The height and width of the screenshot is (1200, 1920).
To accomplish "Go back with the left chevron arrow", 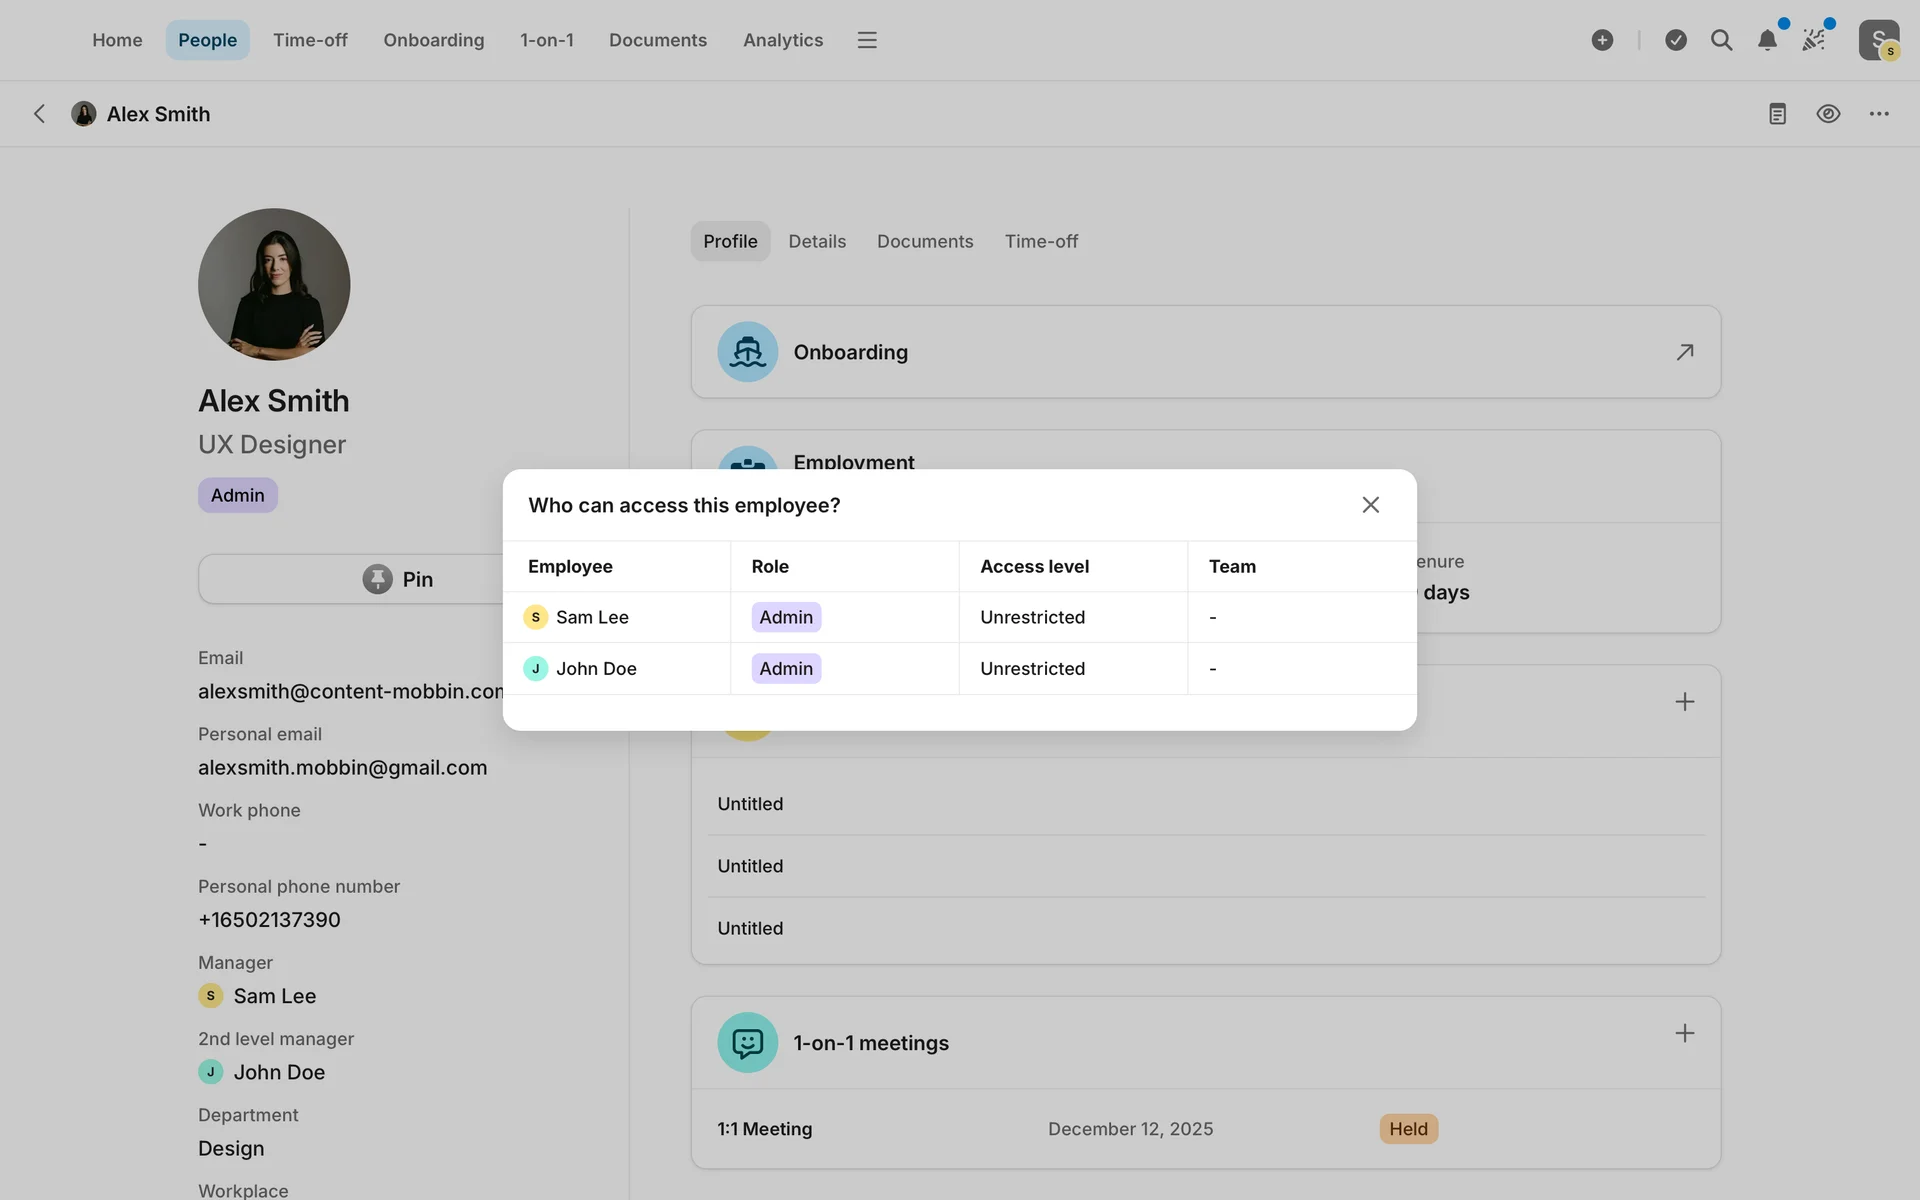I will pos(39,114).
